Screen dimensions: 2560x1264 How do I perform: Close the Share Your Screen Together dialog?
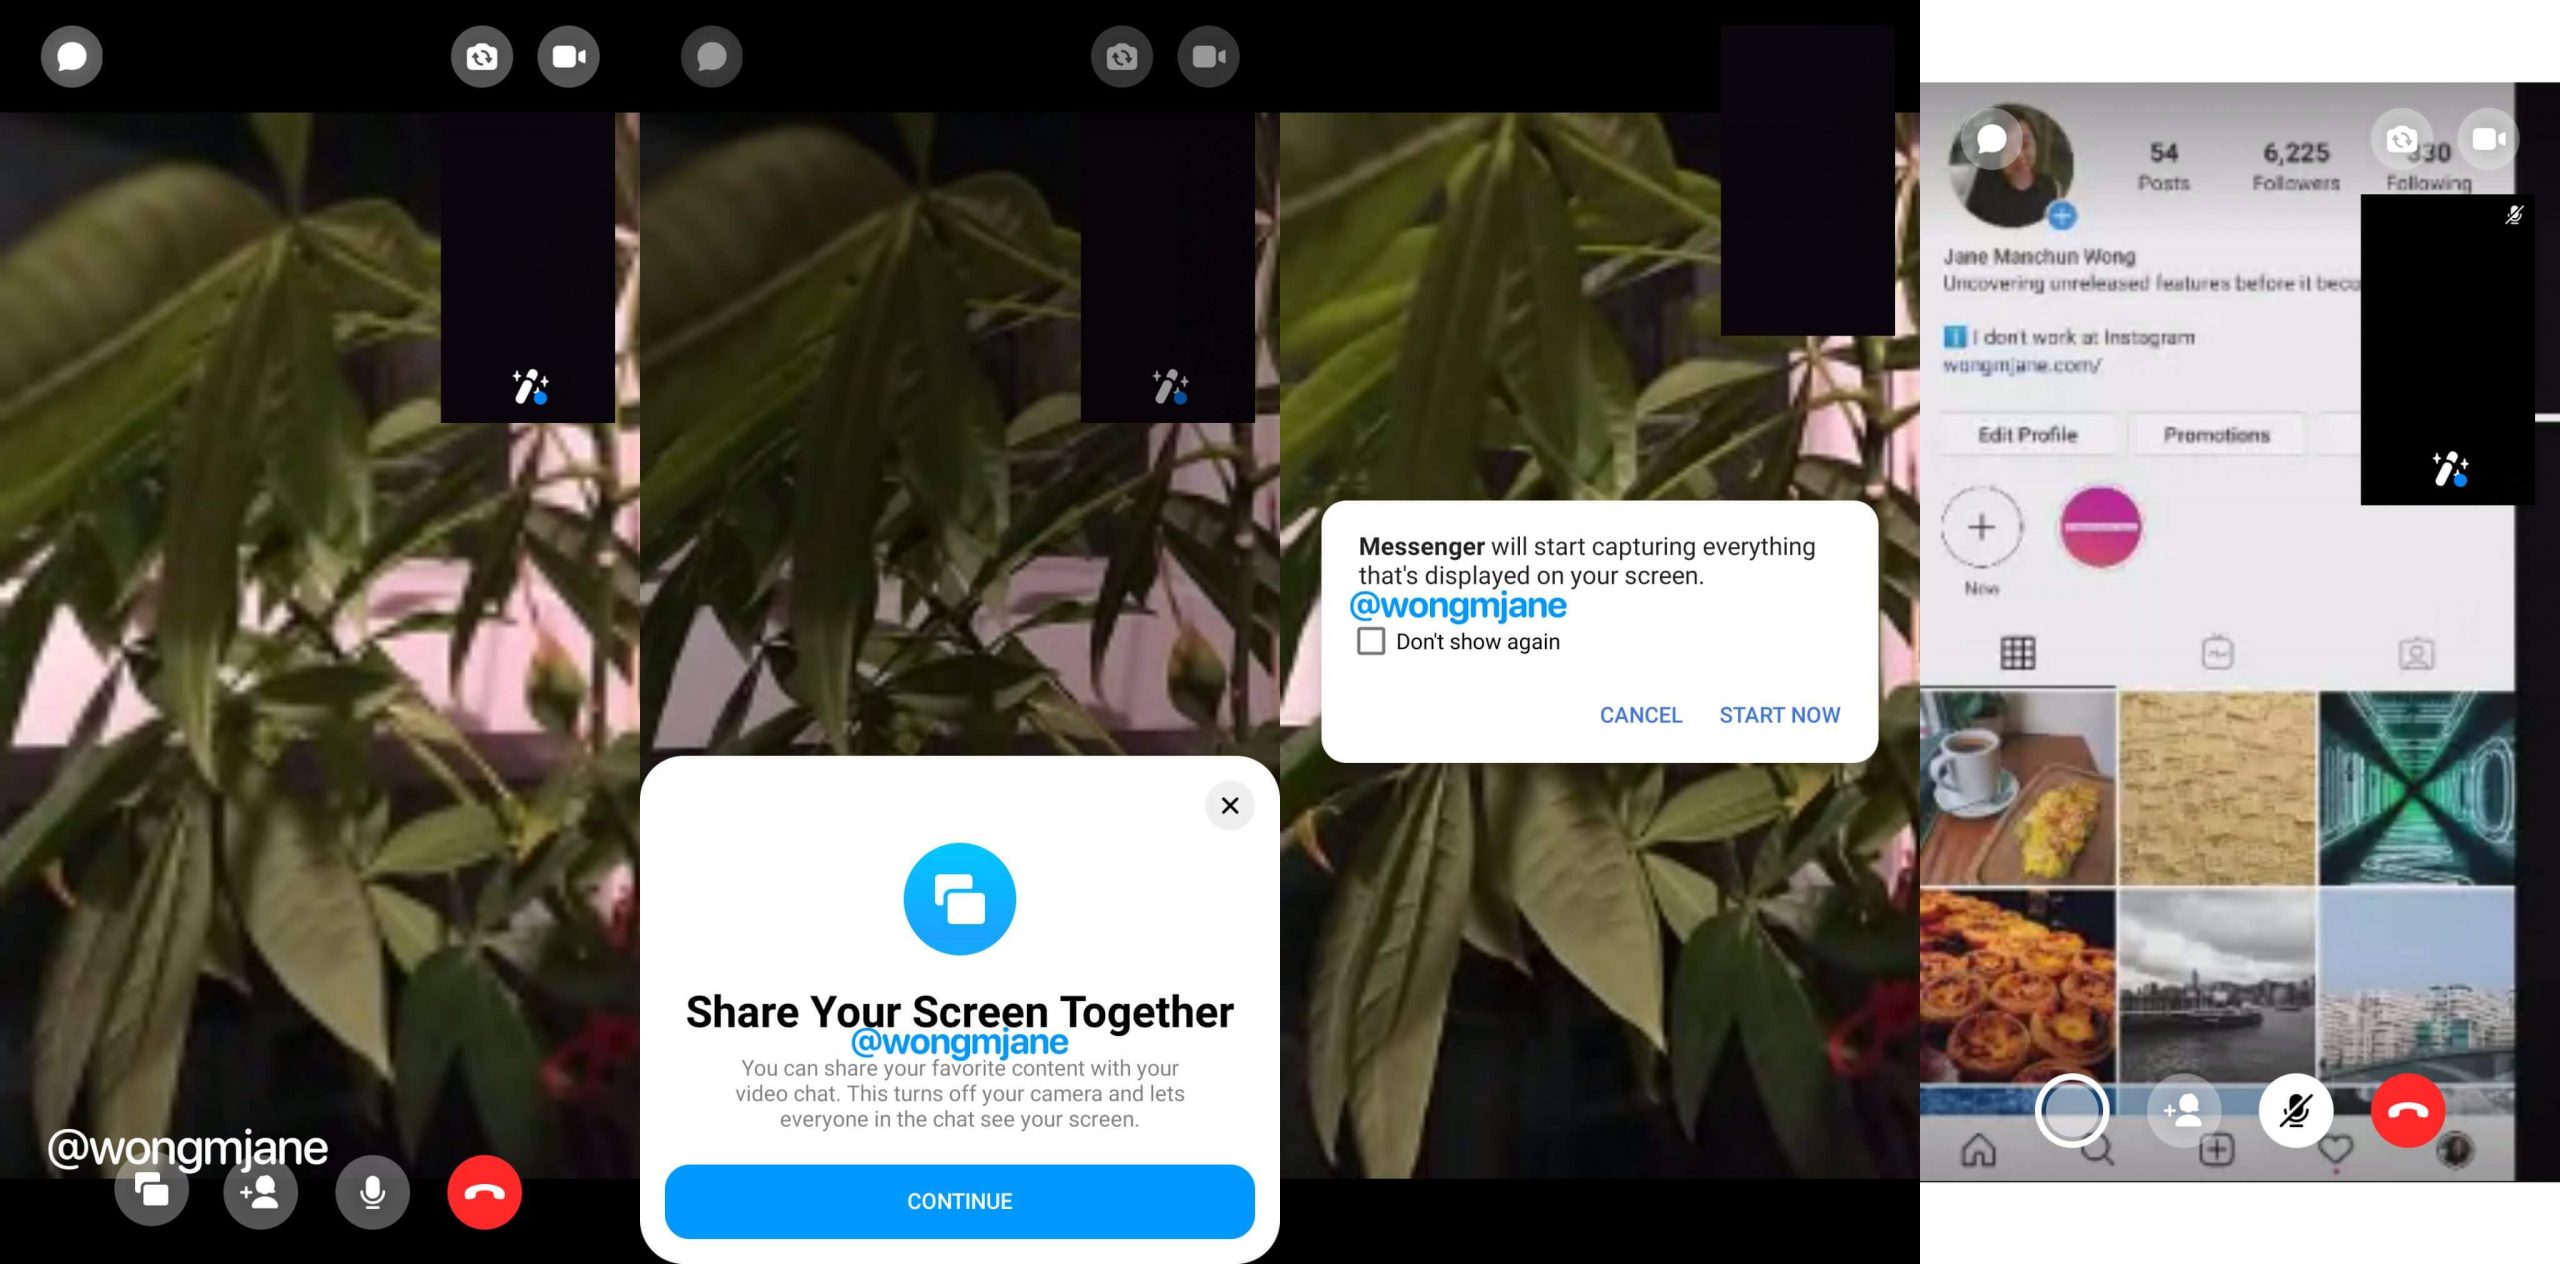pyautogui.click(x=1229, y=805)
